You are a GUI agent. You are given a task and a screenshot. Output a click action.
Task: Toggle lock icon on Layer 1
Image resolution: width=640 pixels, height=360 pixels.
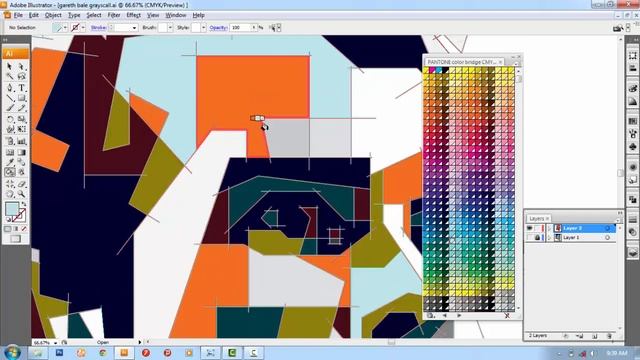tap(538, 238)
